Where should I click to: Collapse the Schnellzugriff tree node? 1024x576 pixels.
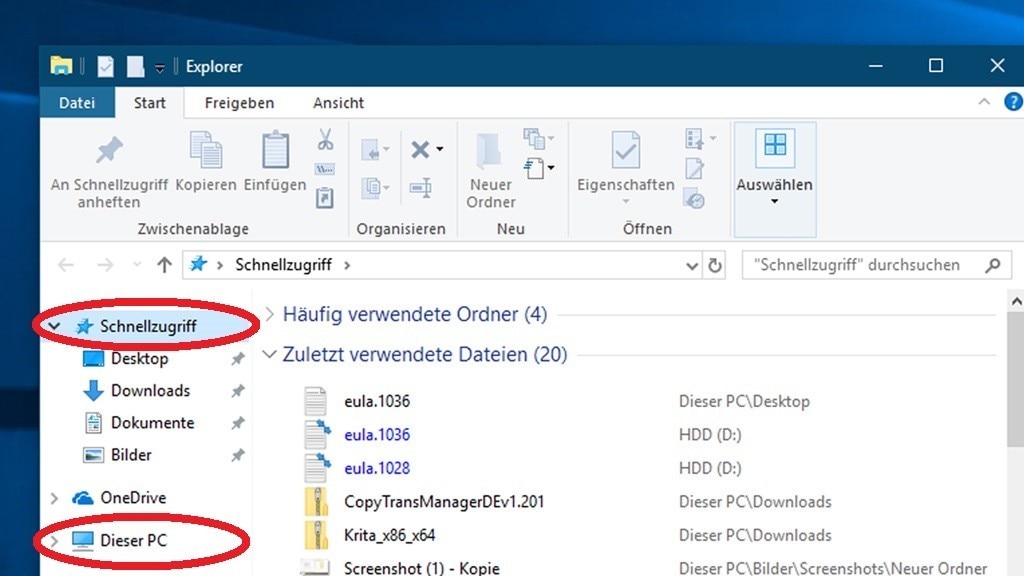click(53, 325)
